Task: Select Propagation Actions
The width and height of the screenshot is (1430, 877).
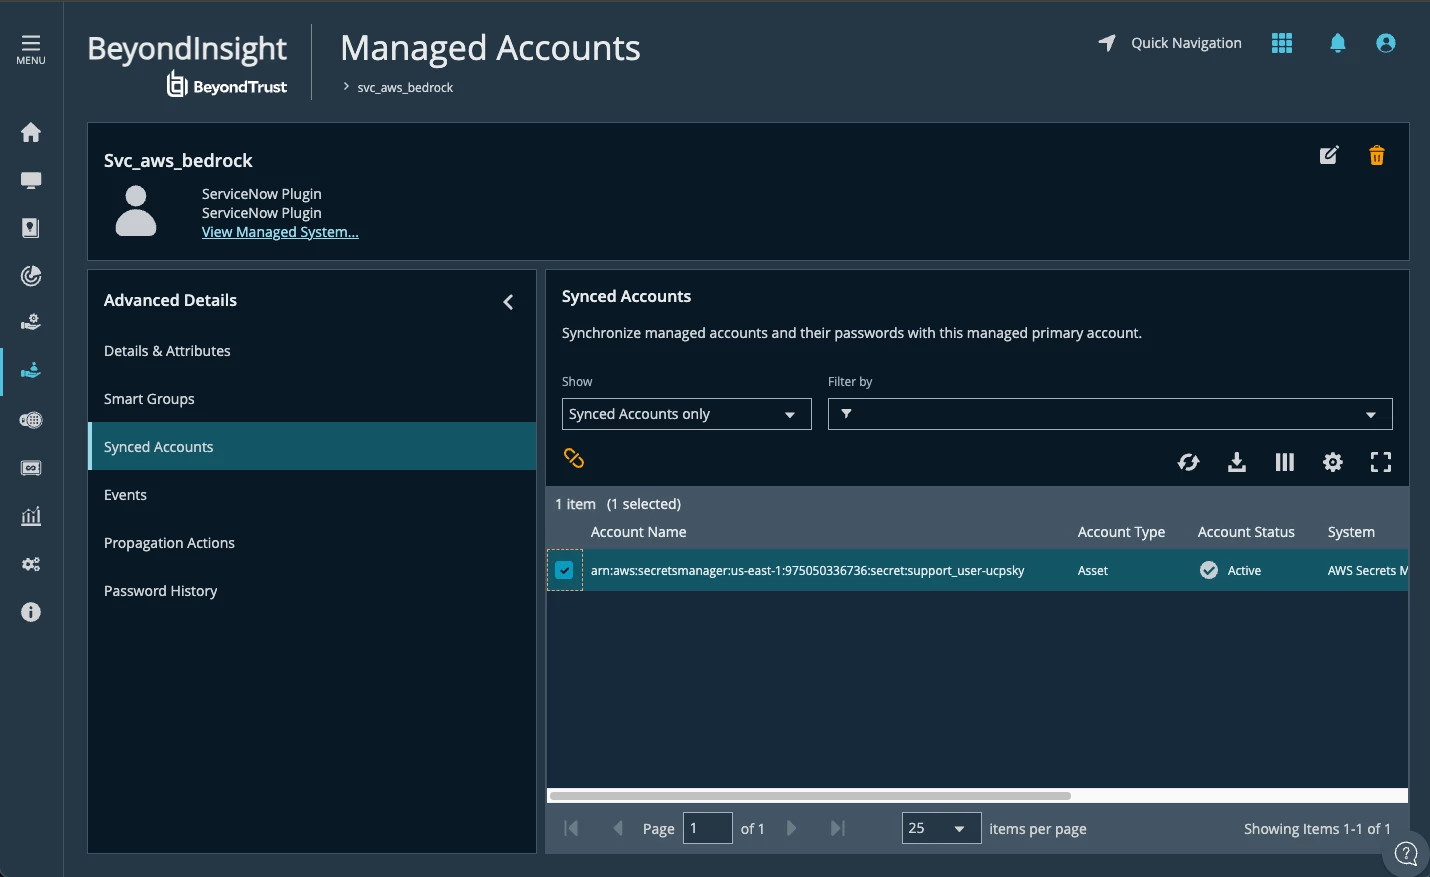Action: [312, 543]
